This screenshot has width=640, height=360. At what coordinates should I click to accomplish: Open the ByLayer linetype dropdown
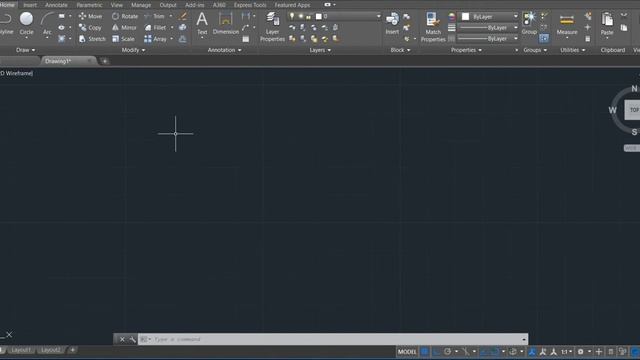click(488, 38)
